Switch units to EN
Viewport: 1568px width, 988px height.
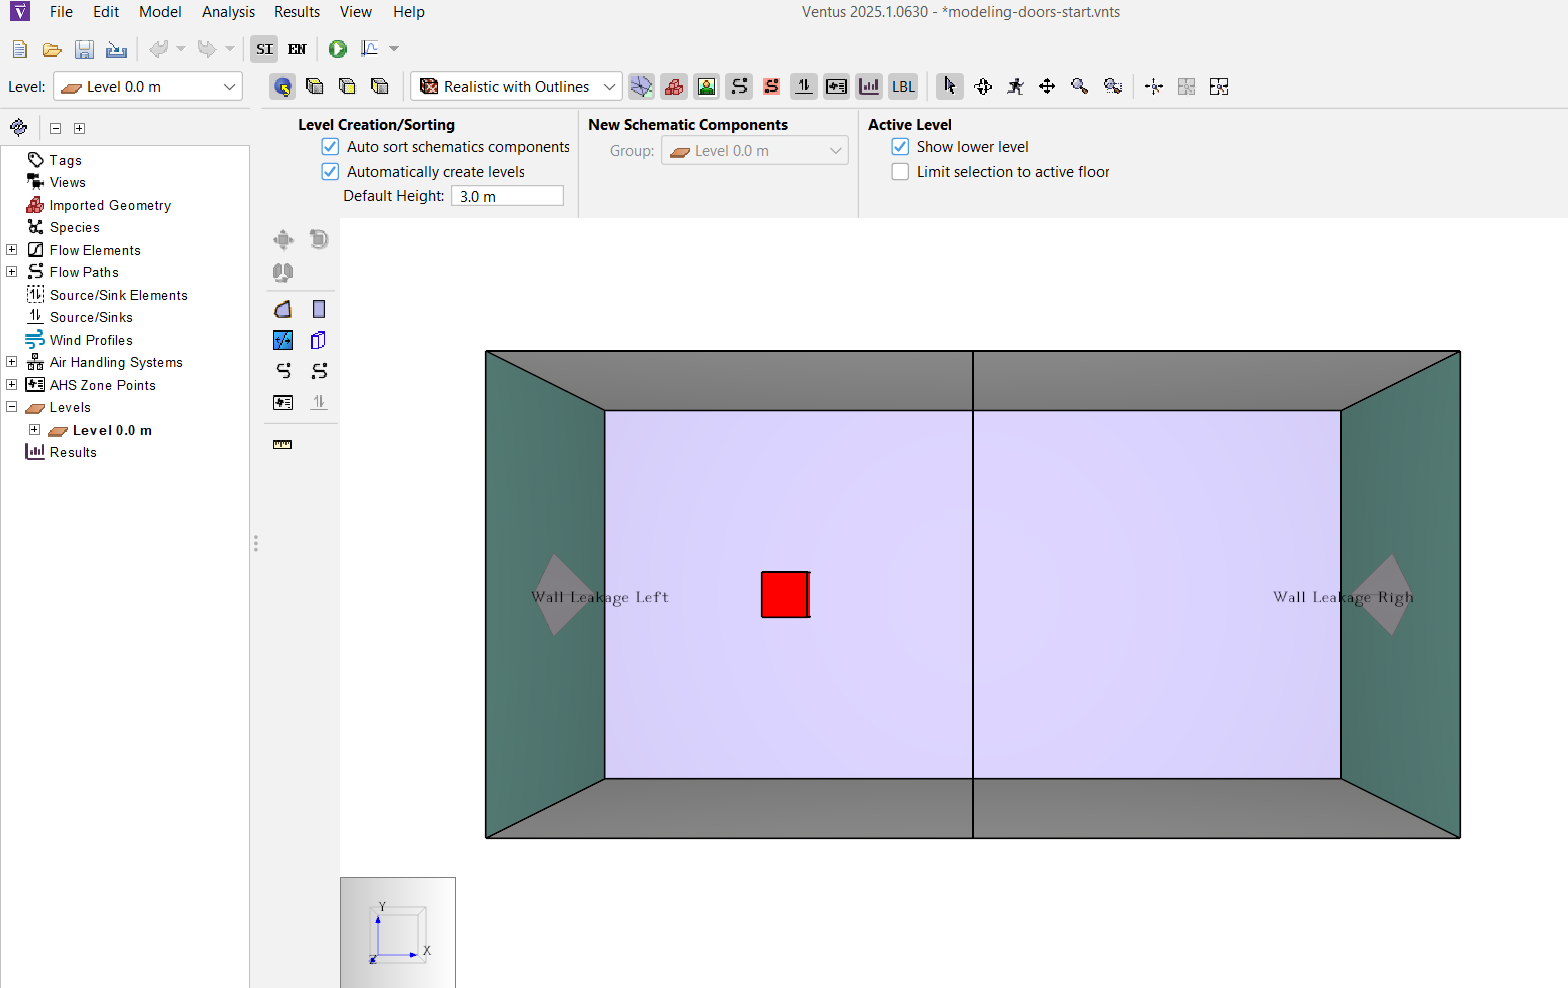point(297,49)
